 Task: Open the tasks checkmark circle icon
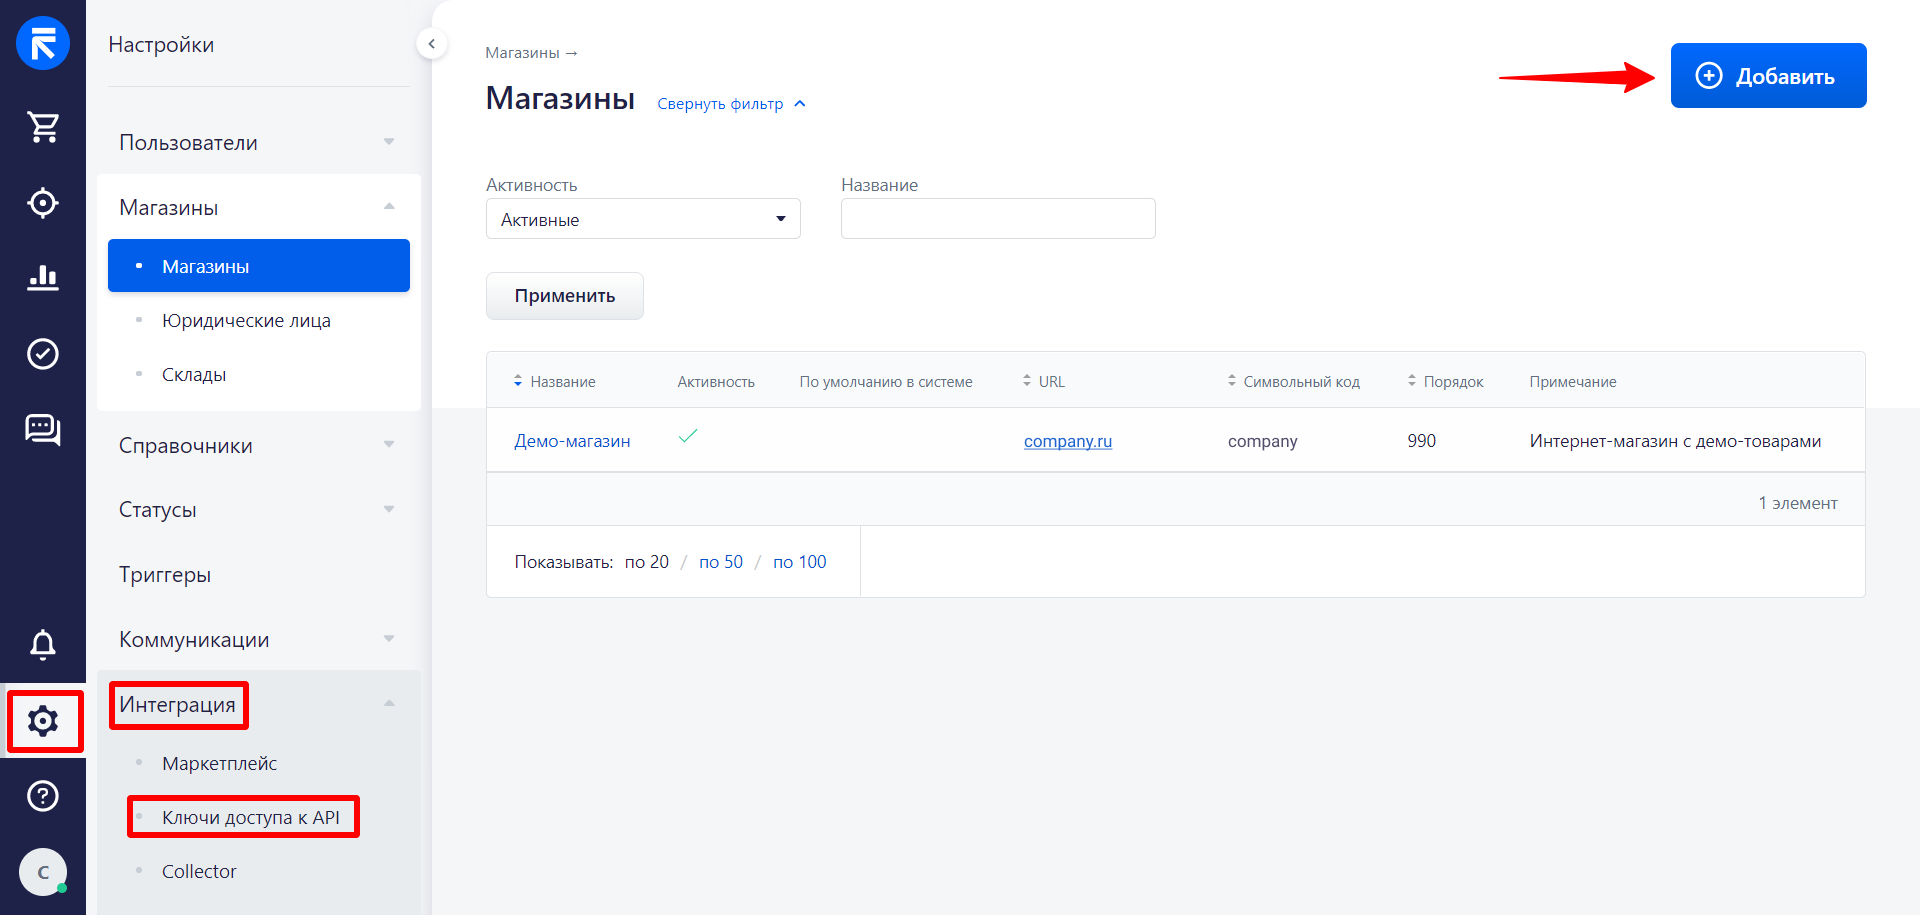(x=43, y=354)
